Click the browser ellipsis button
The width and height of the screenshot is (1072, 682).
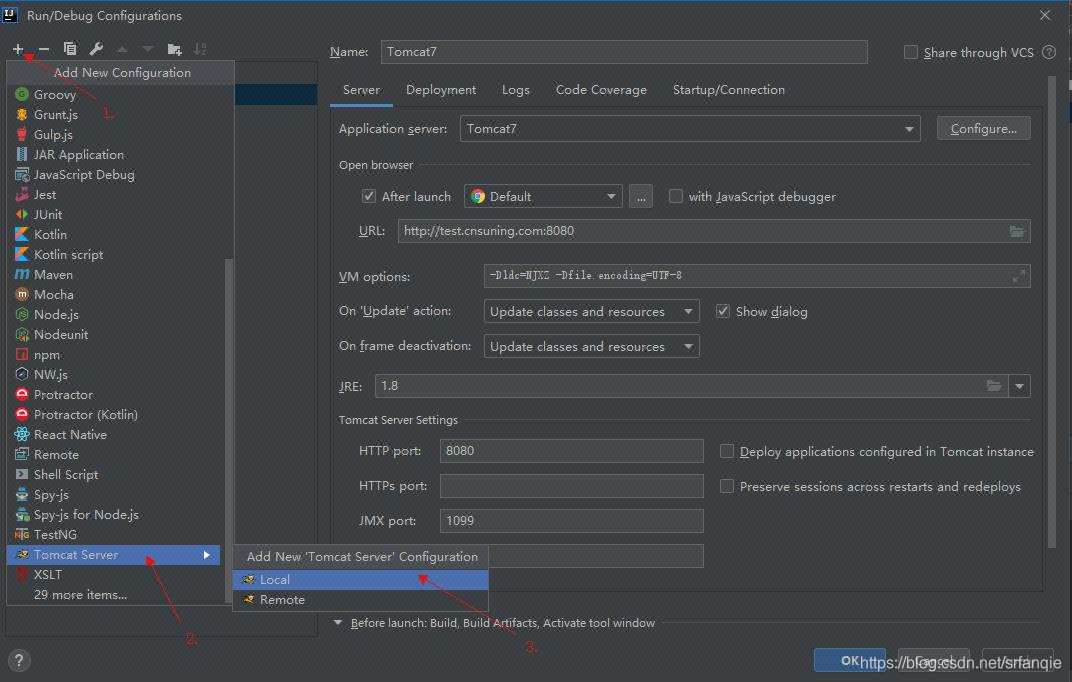pyautogui.click(x=641, y=196)
